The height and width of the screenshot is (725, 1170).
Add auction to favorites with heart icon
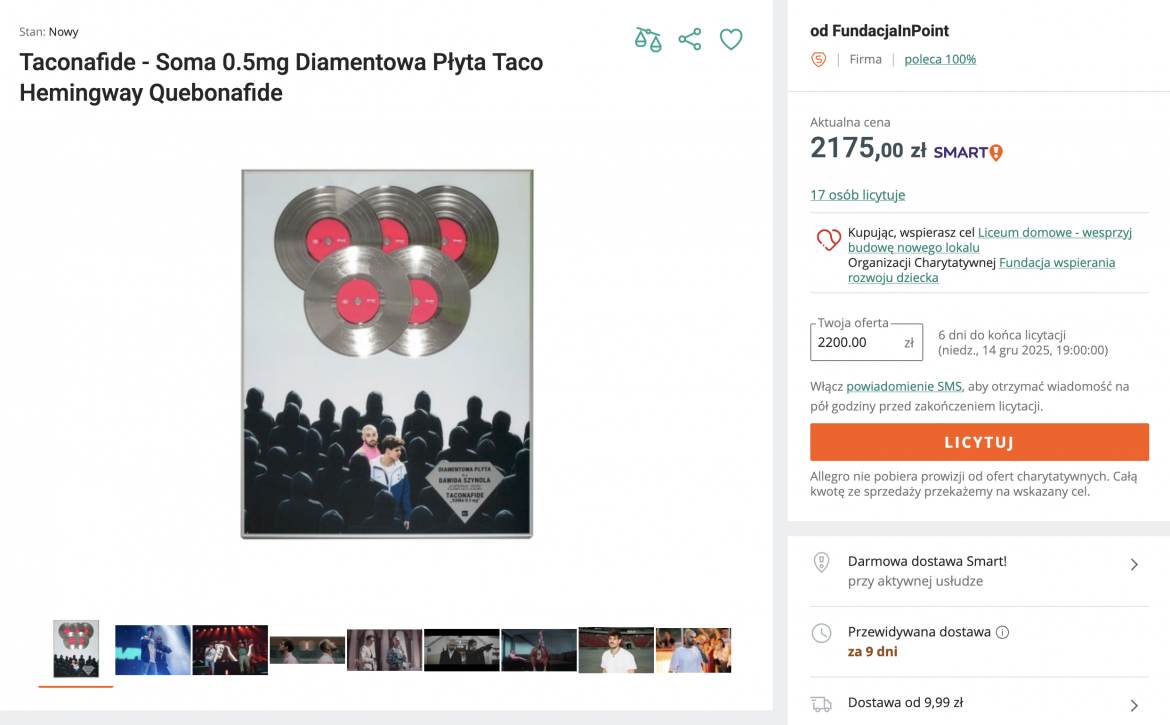point(731,40)
